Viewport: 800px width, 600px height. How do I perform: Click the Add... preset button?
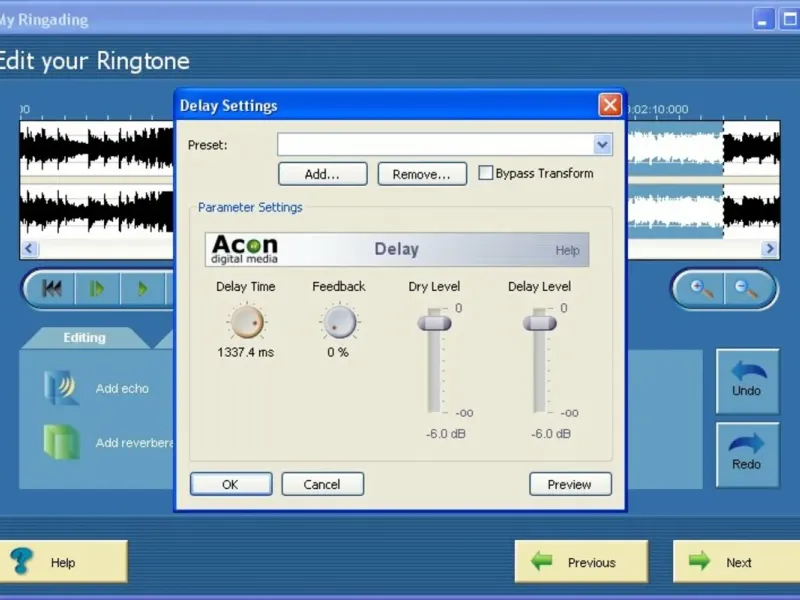[322, 174]
